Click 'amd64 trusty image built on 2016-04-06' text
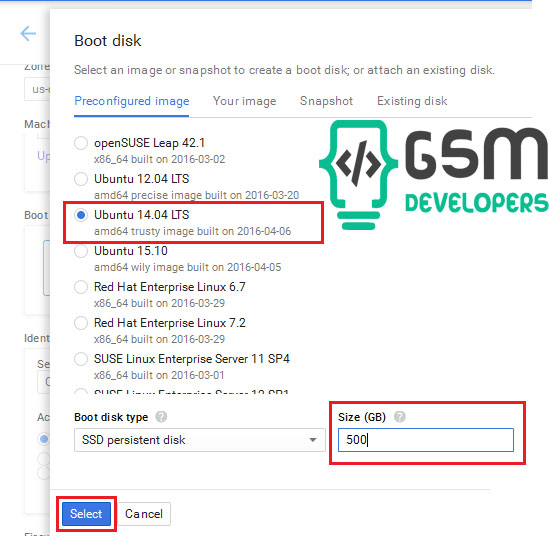549x541 pixels. [x=193, y=231]
